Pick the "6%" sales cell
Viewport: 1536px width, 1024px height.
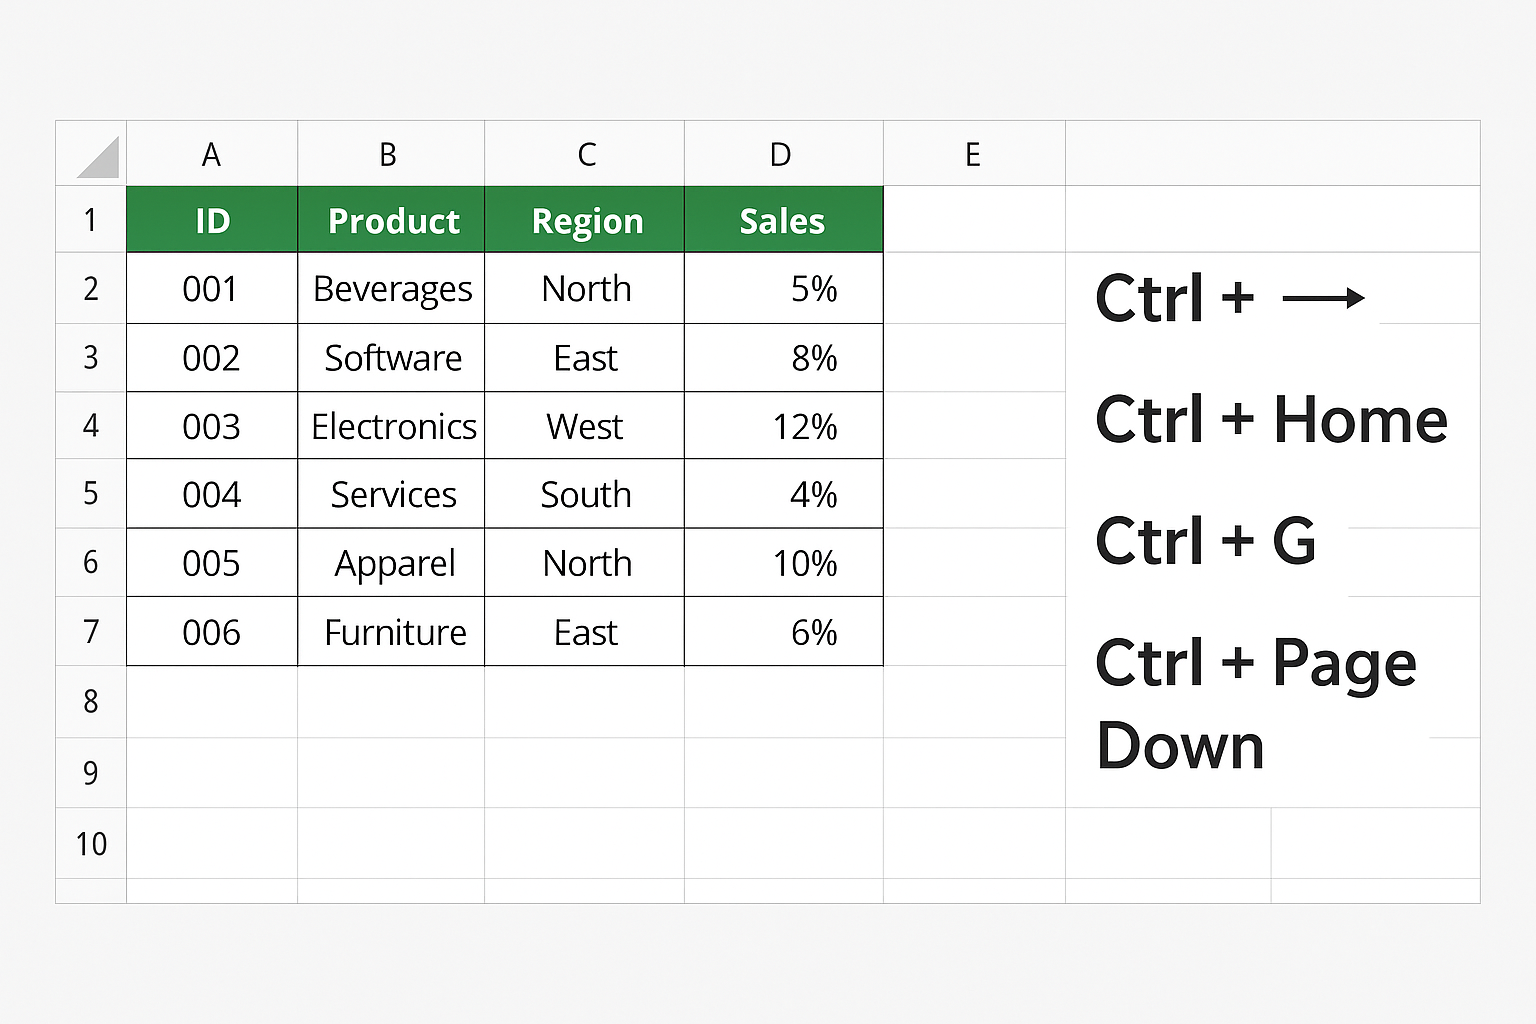(784, 632)
